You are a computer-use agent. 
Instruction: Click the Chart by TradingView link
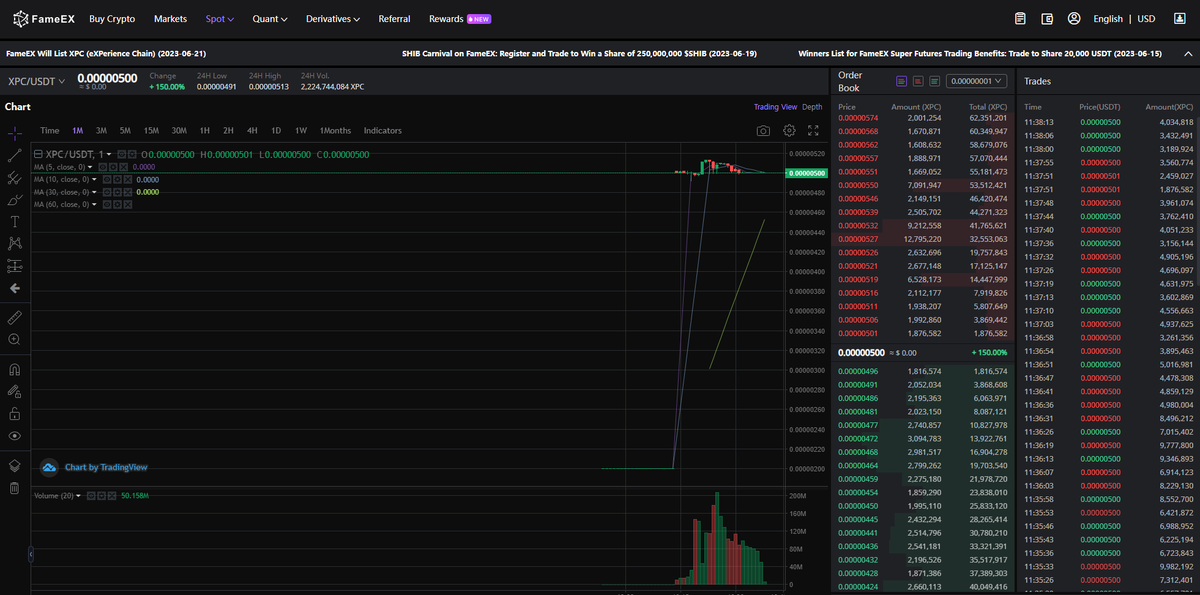coord(106,467)
